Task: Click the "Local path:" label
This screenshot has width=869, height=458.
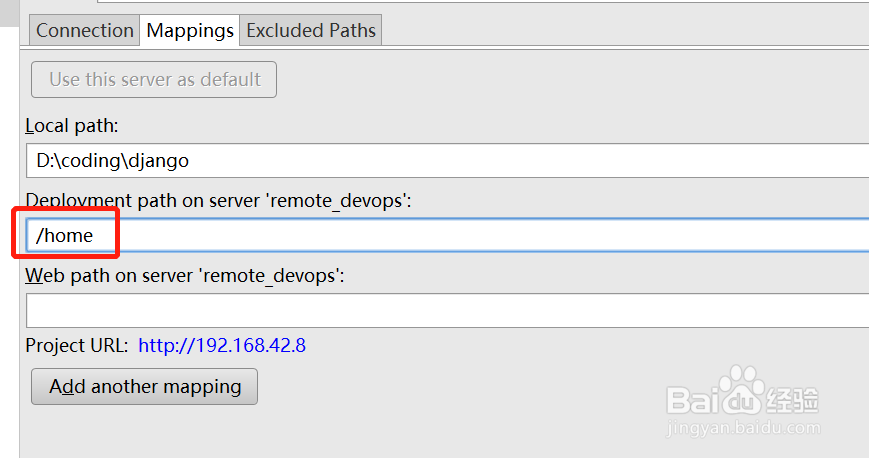Action: pyautogui.click(x=72, y=126)
